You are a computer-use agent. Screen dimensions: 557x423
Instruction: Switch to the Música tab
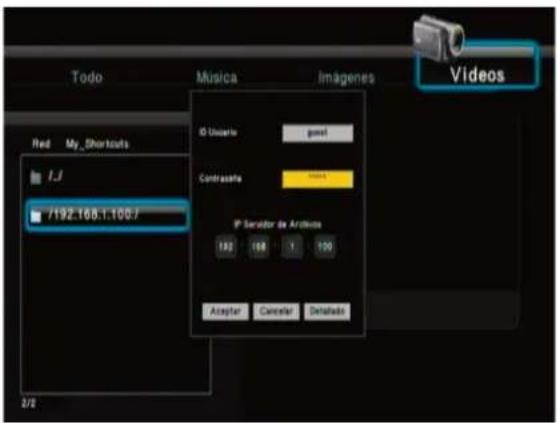pyautogui.click(x=217, y=77)
